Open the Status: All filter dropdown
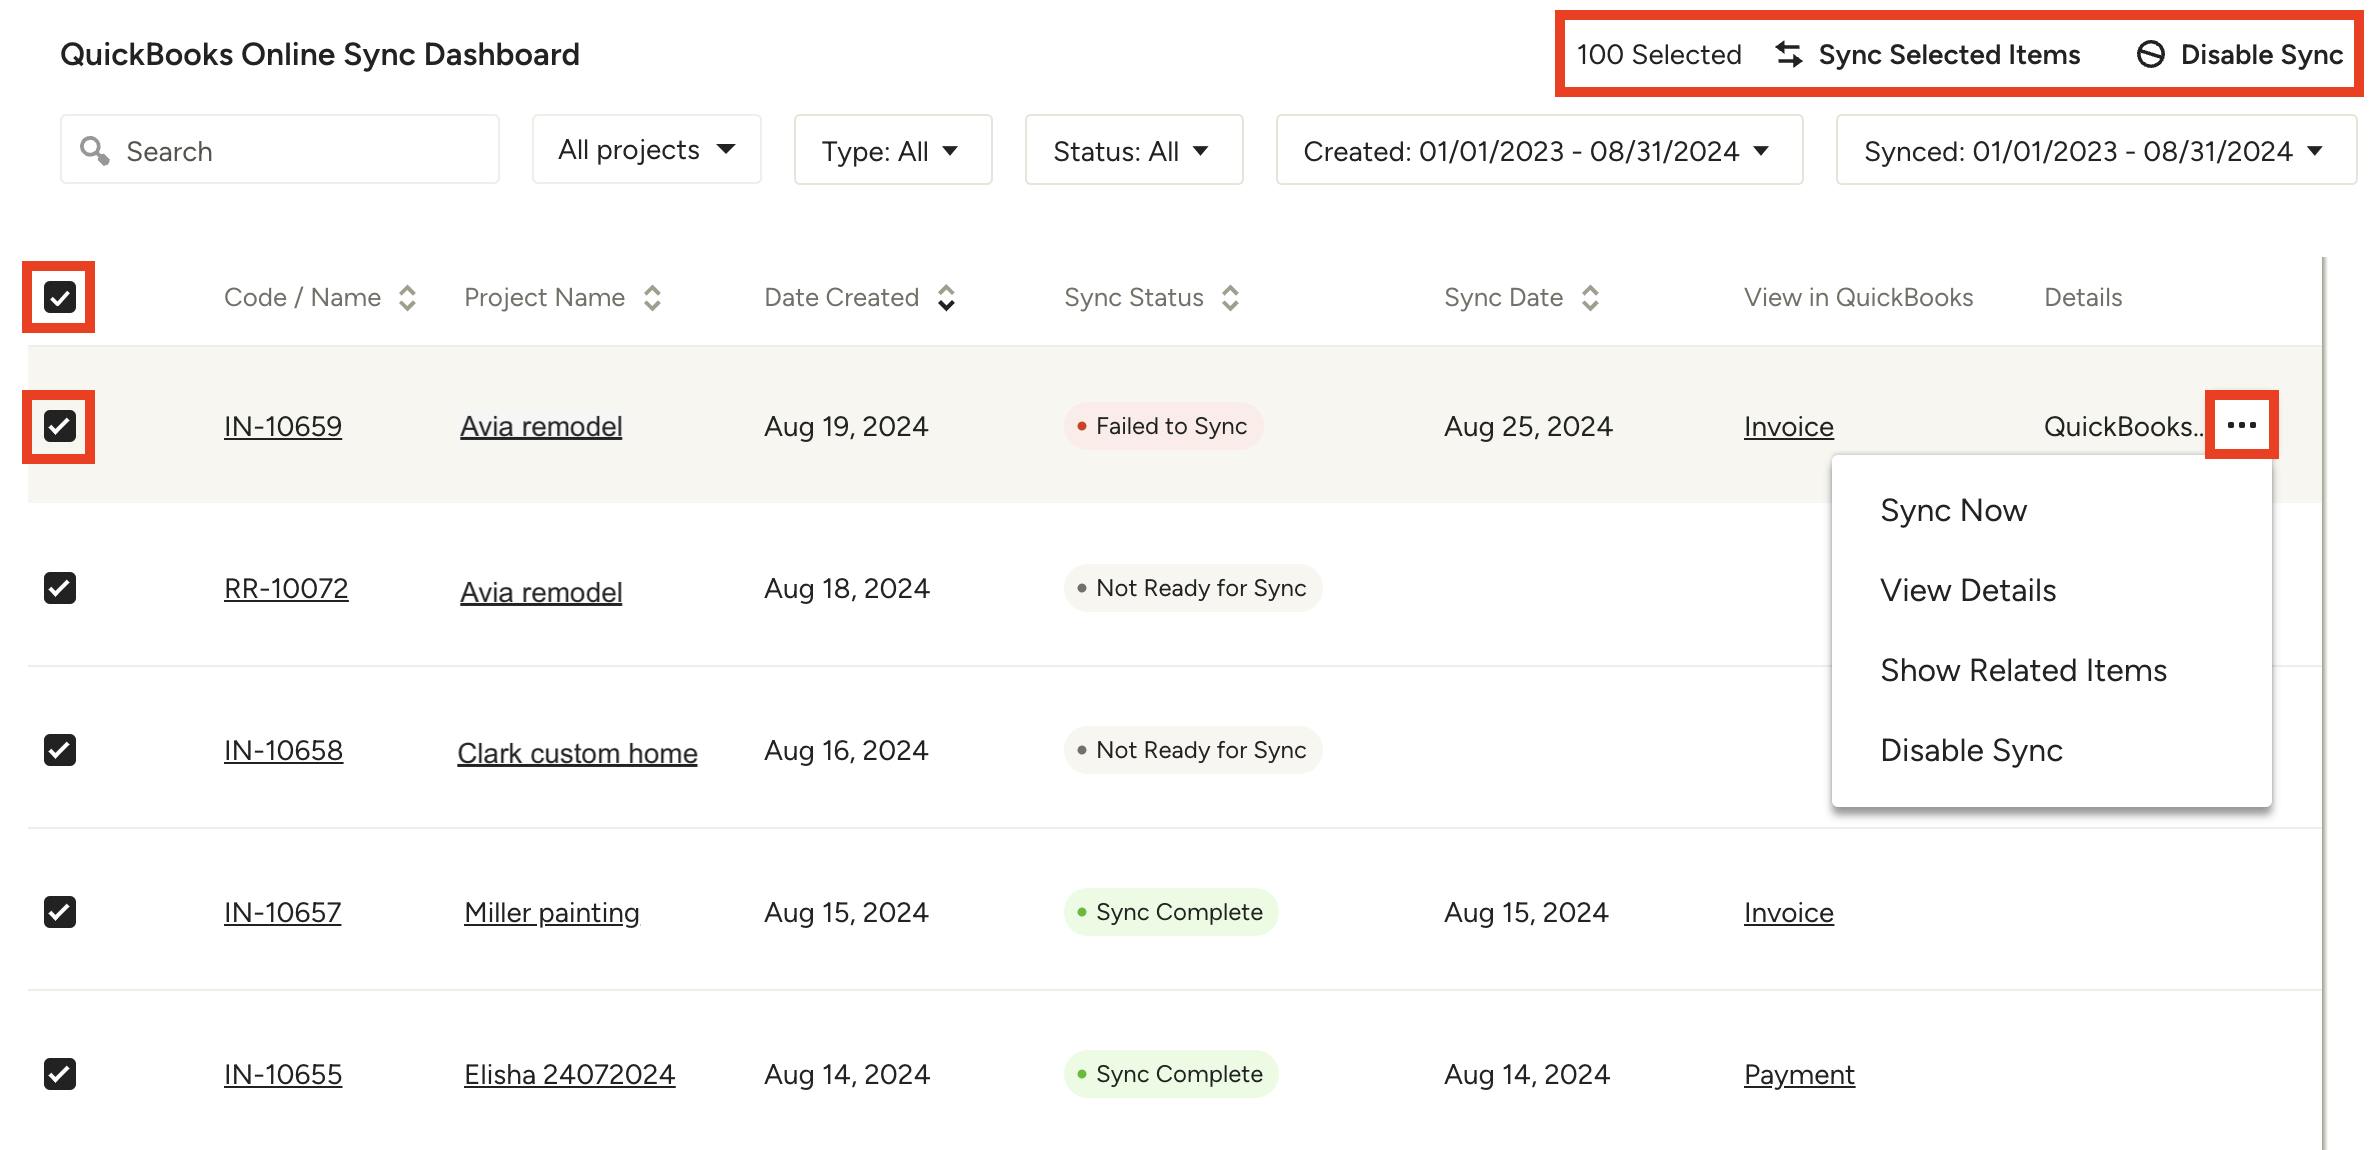The image size is (2376, 1150). click(1134, 149)
